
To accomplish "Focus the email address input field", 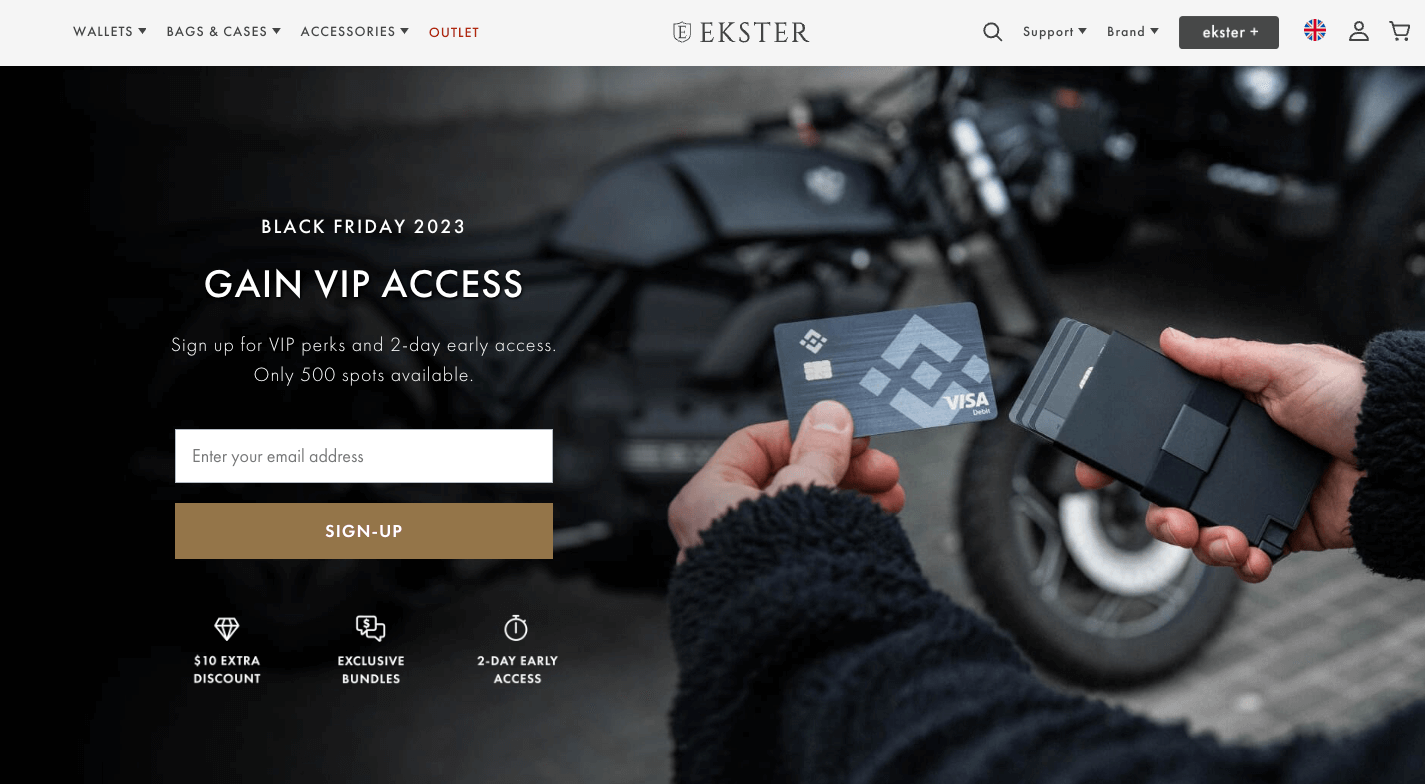I will (x=364, y=456).
